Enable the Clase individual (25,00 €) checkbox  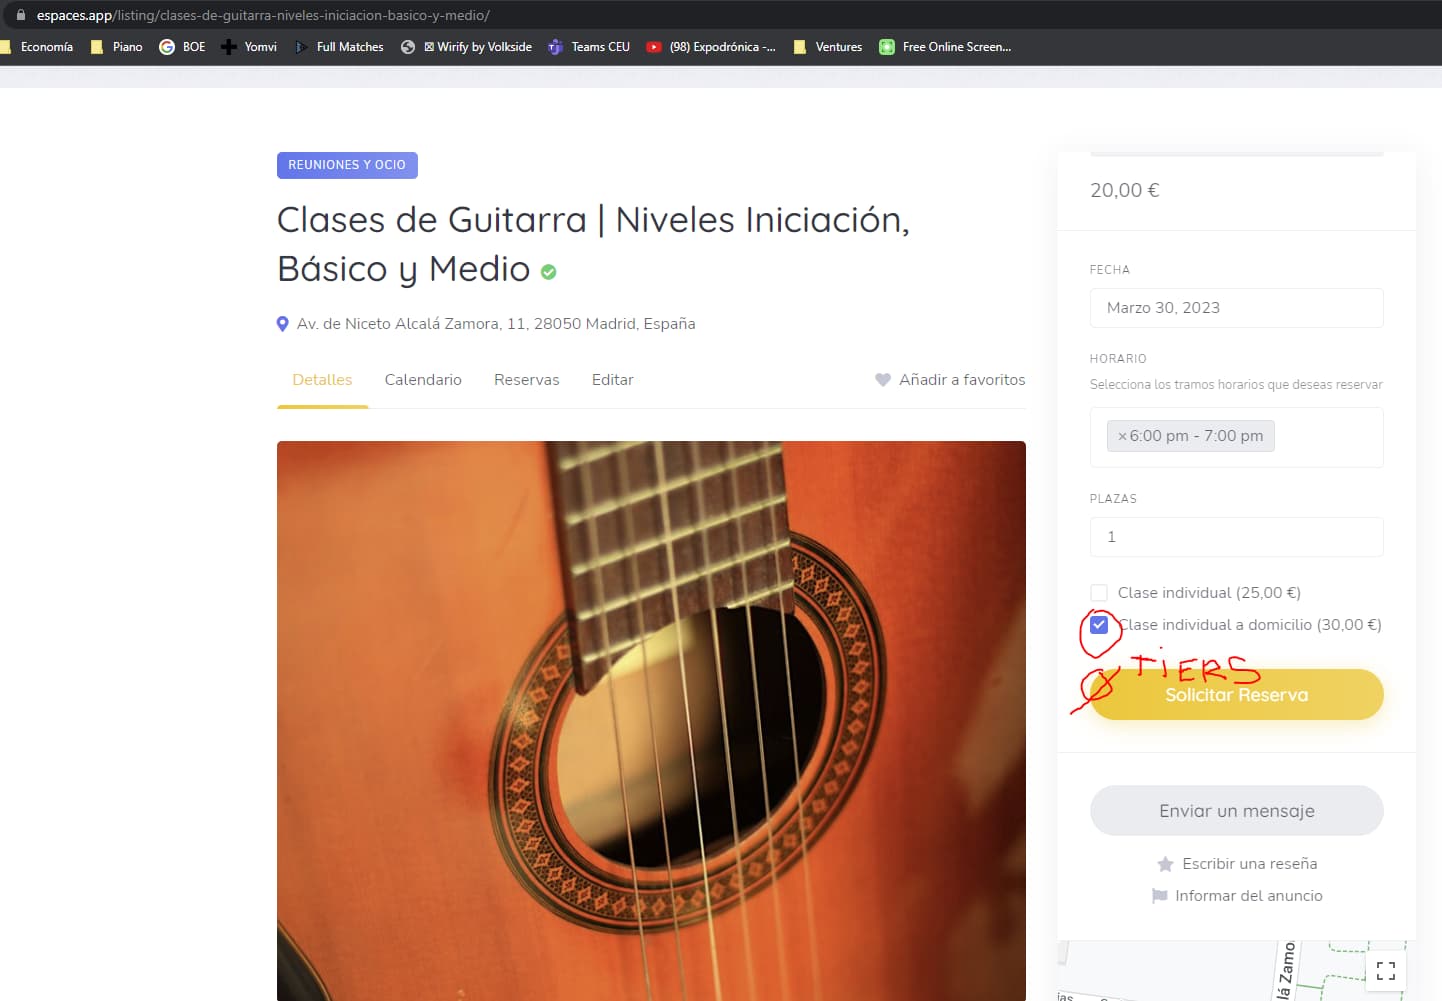tap(1099, 593)
